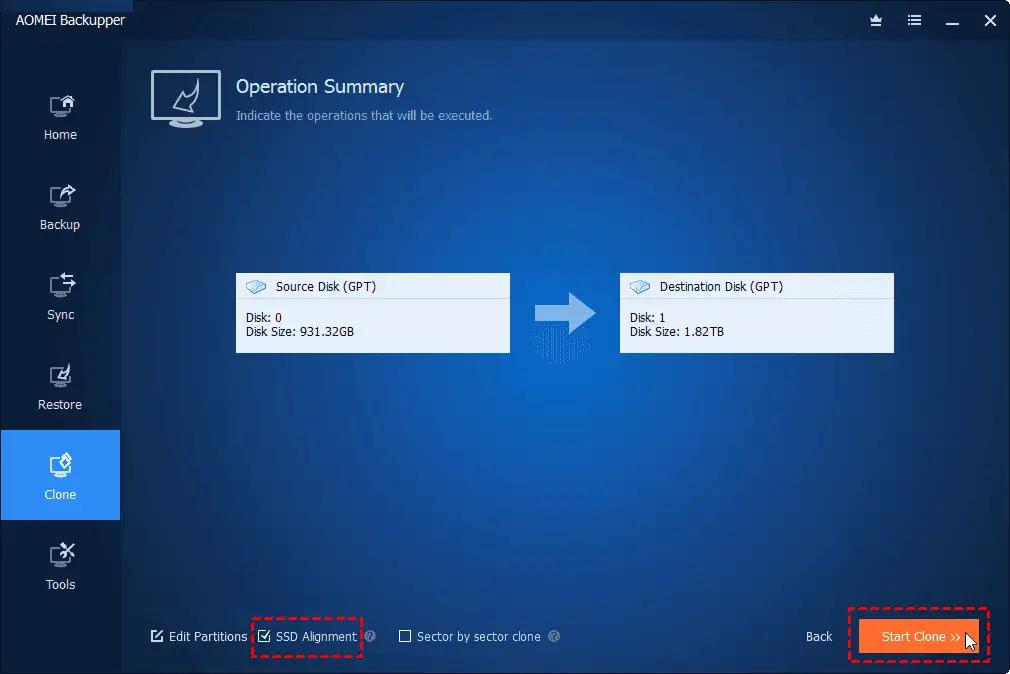Screen dimensions: 1010x674
Task: Select the Clone sidebar icon
Action: (x=60, y=475)
